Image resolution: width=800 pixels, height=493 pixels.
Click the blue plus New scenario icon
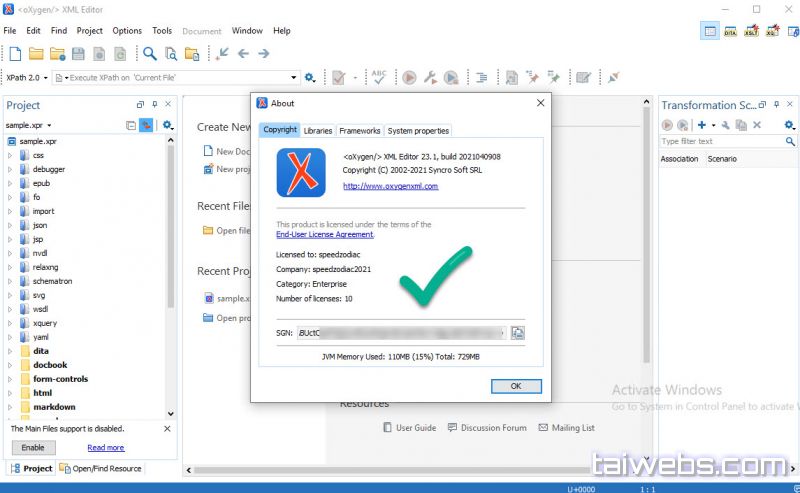[x=702, y=125]
